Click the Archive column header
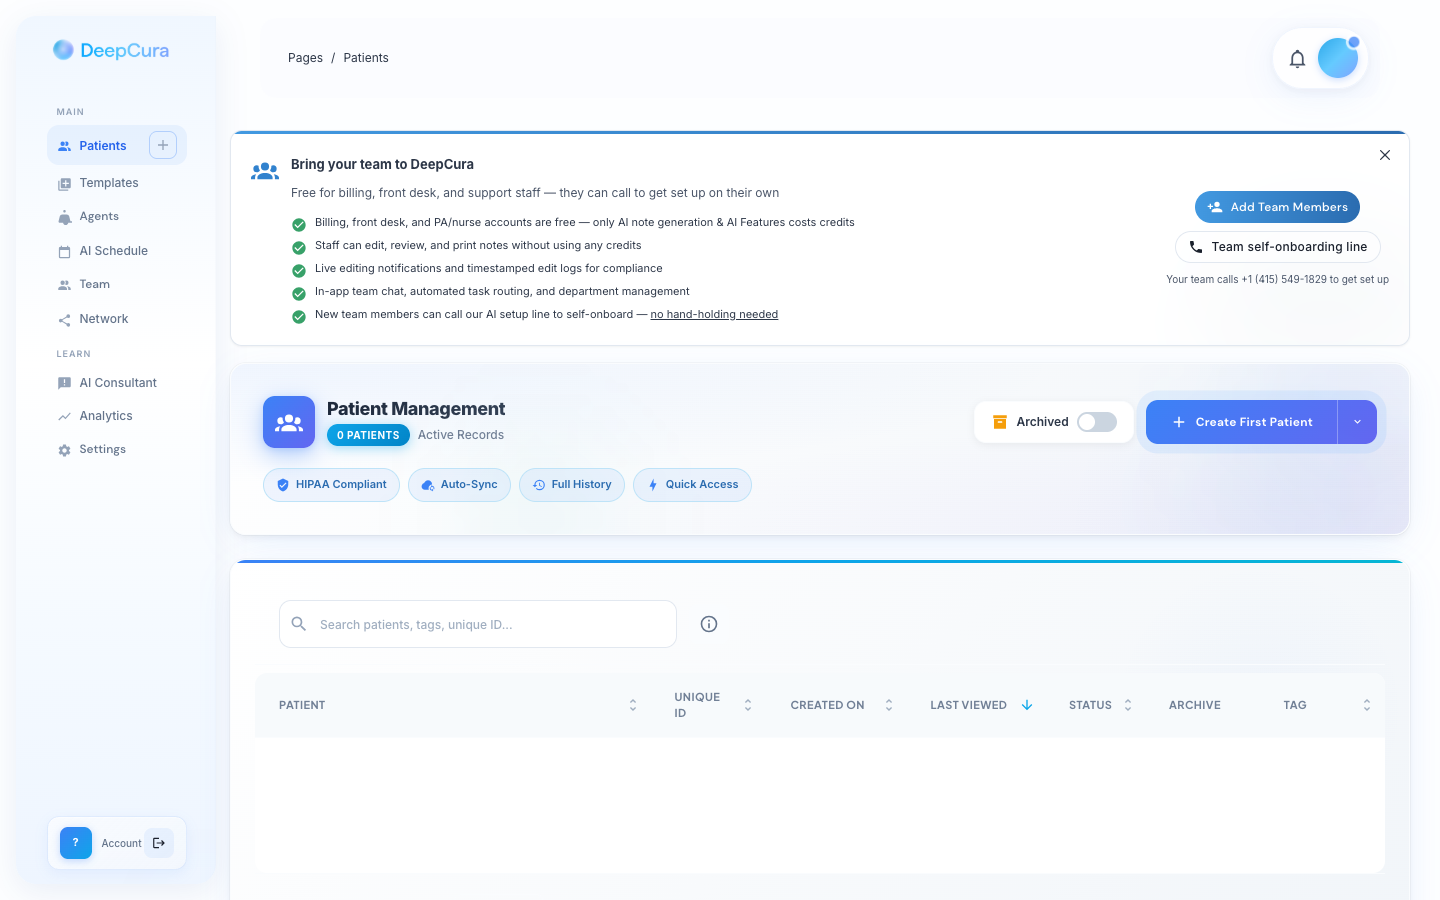Screen dimensions: 1440x900 (x=1195, y=705)
